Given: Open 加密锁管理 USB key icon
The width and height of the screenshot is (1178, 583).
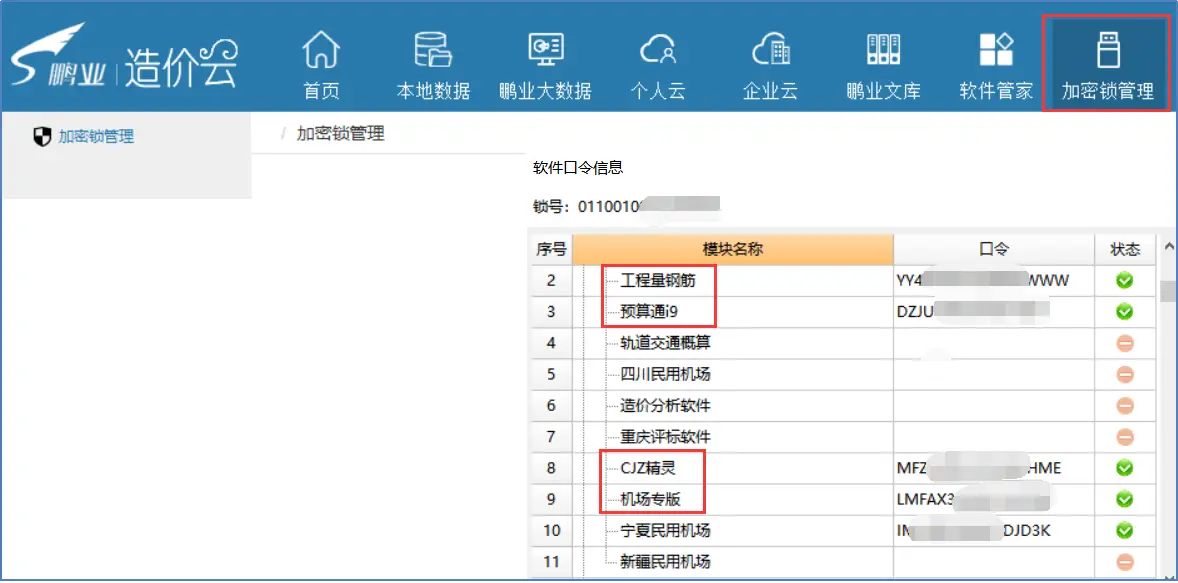Looking at the screenshot, I should pos(1107,50).
